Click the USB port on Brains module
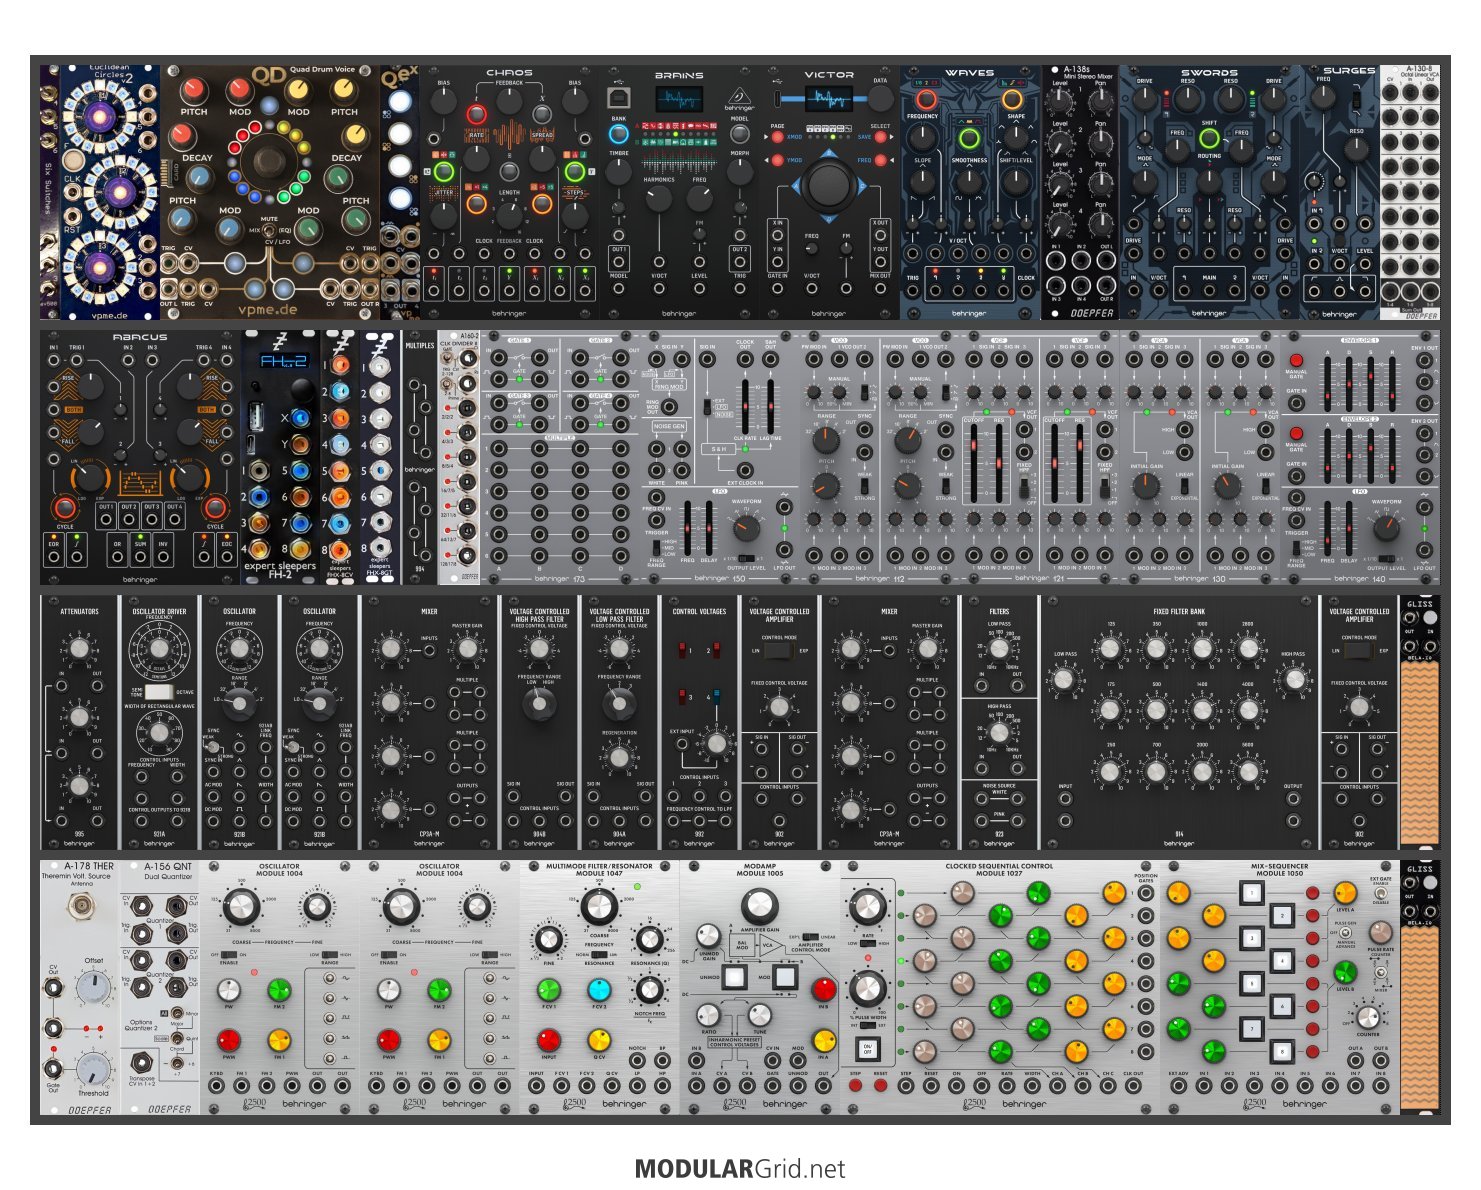Screen dimensions: 1481x1190 pos(619,97)
